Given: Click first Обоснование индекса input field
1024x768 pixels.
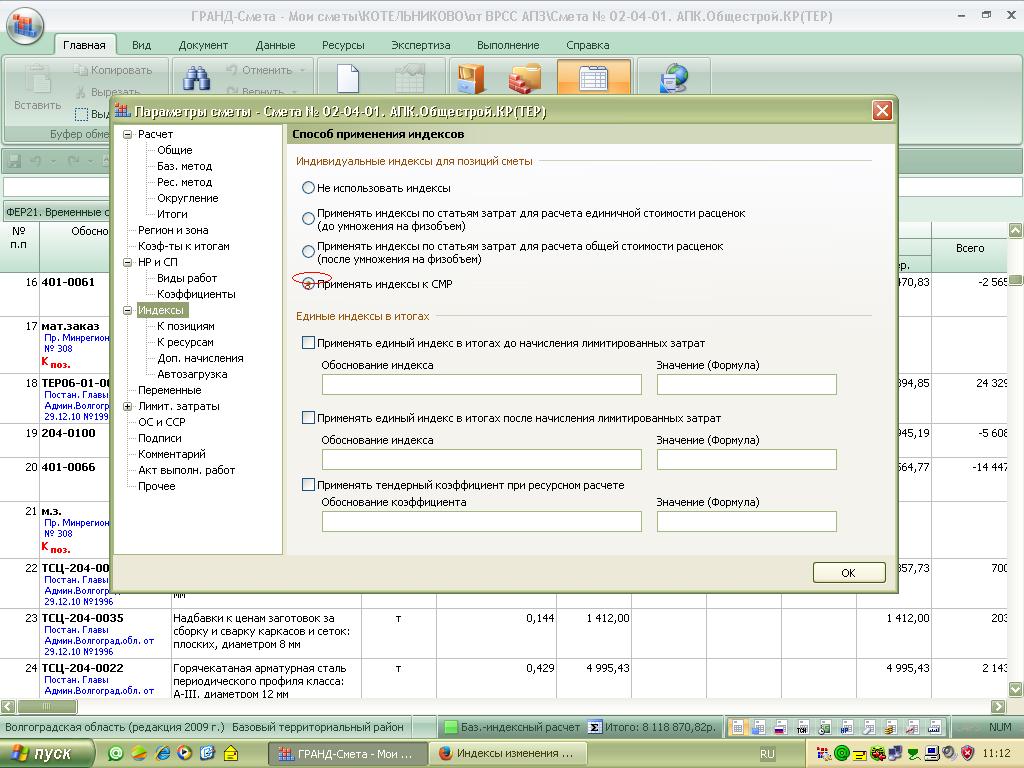Looking at the screenshot, I should tap(481, 384).
